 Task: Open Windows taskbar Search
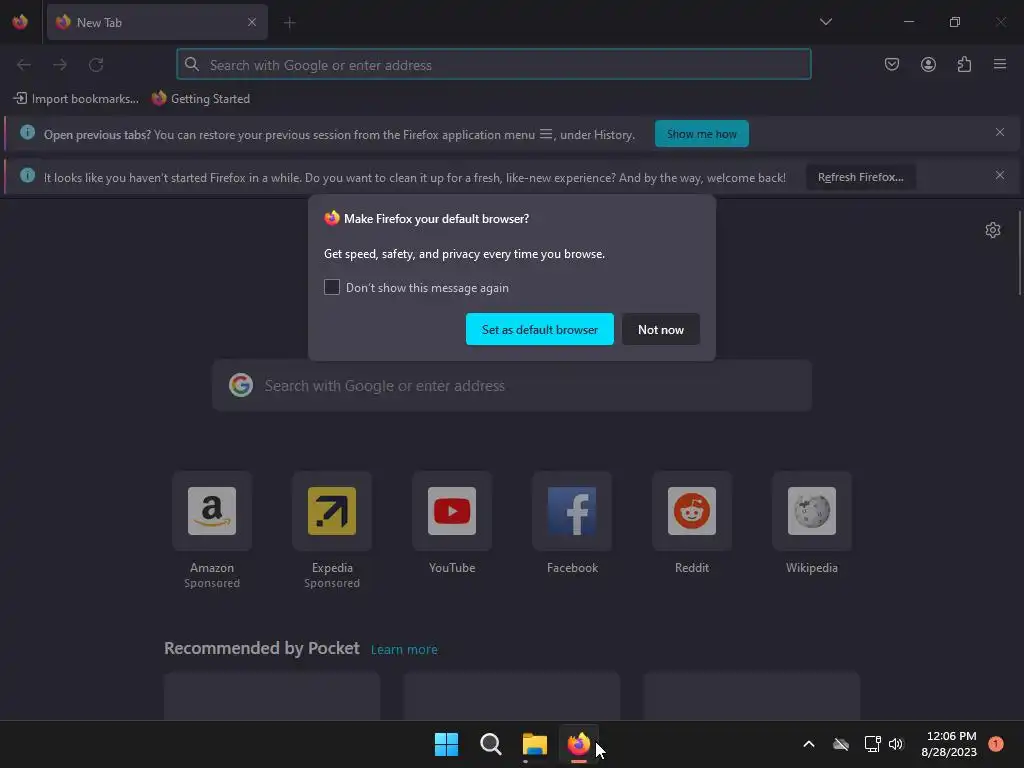490,744
